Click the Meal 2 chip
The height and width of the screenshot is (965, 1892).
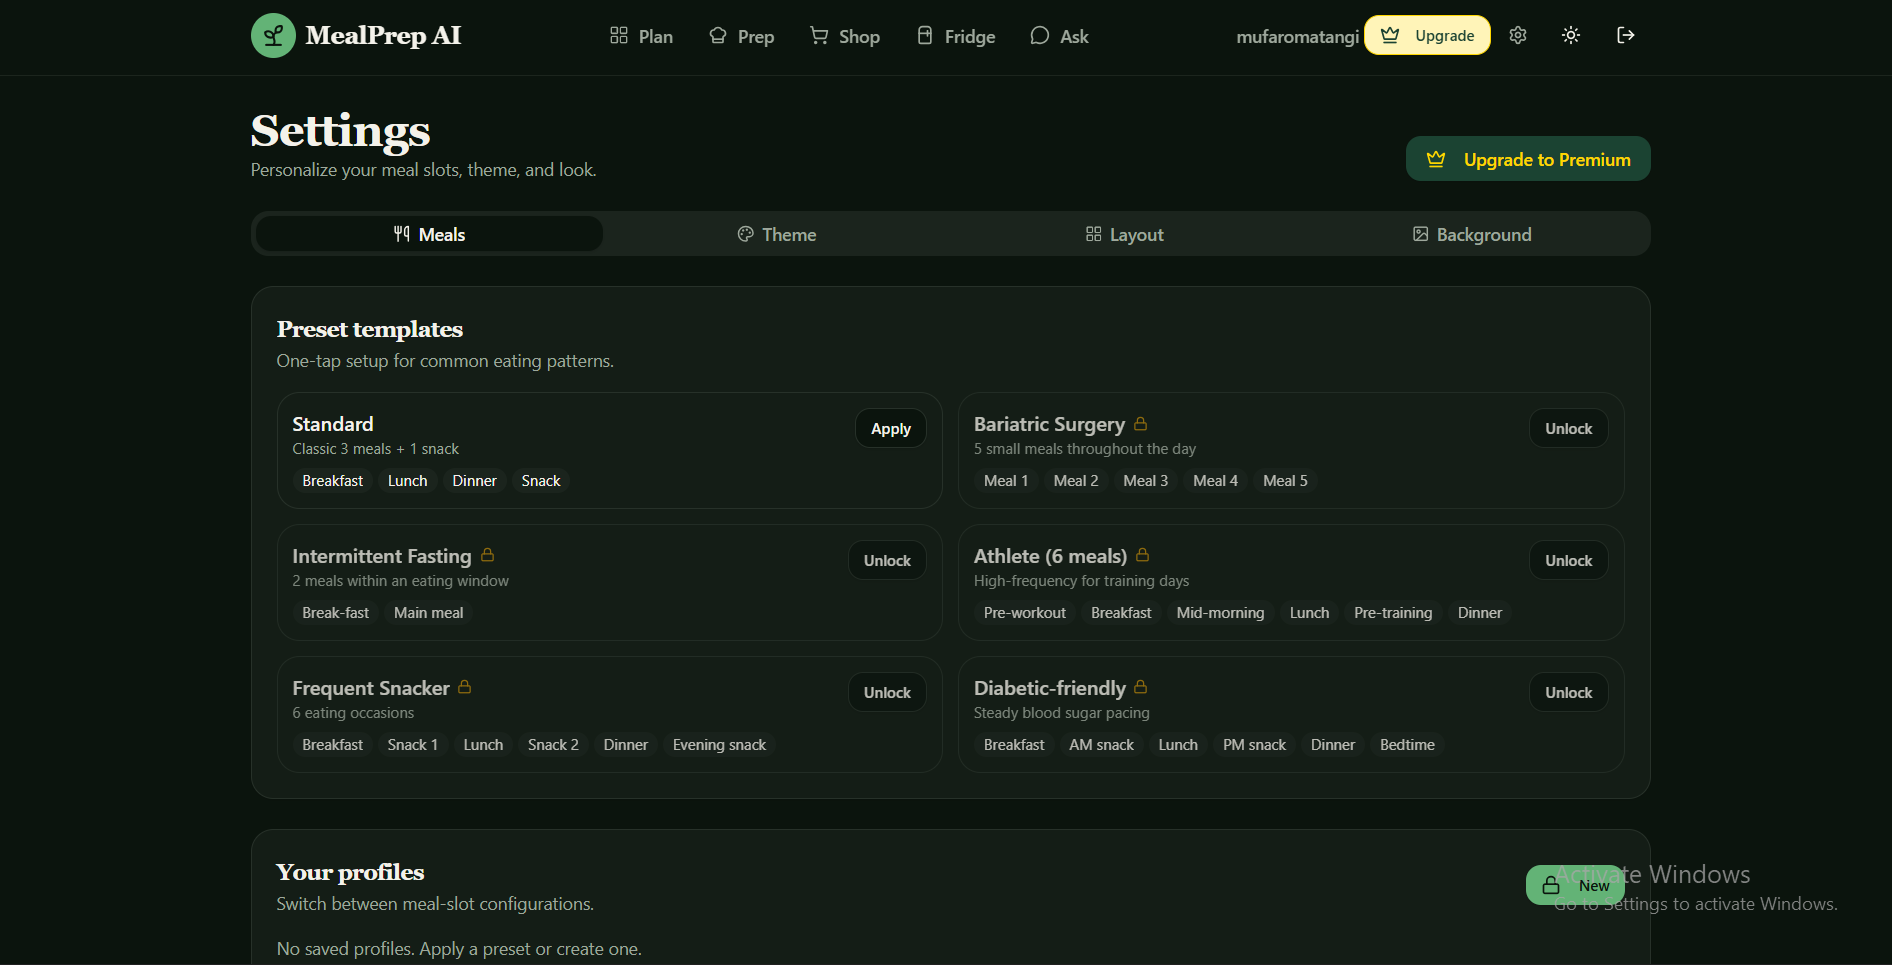pos(1076,481)
